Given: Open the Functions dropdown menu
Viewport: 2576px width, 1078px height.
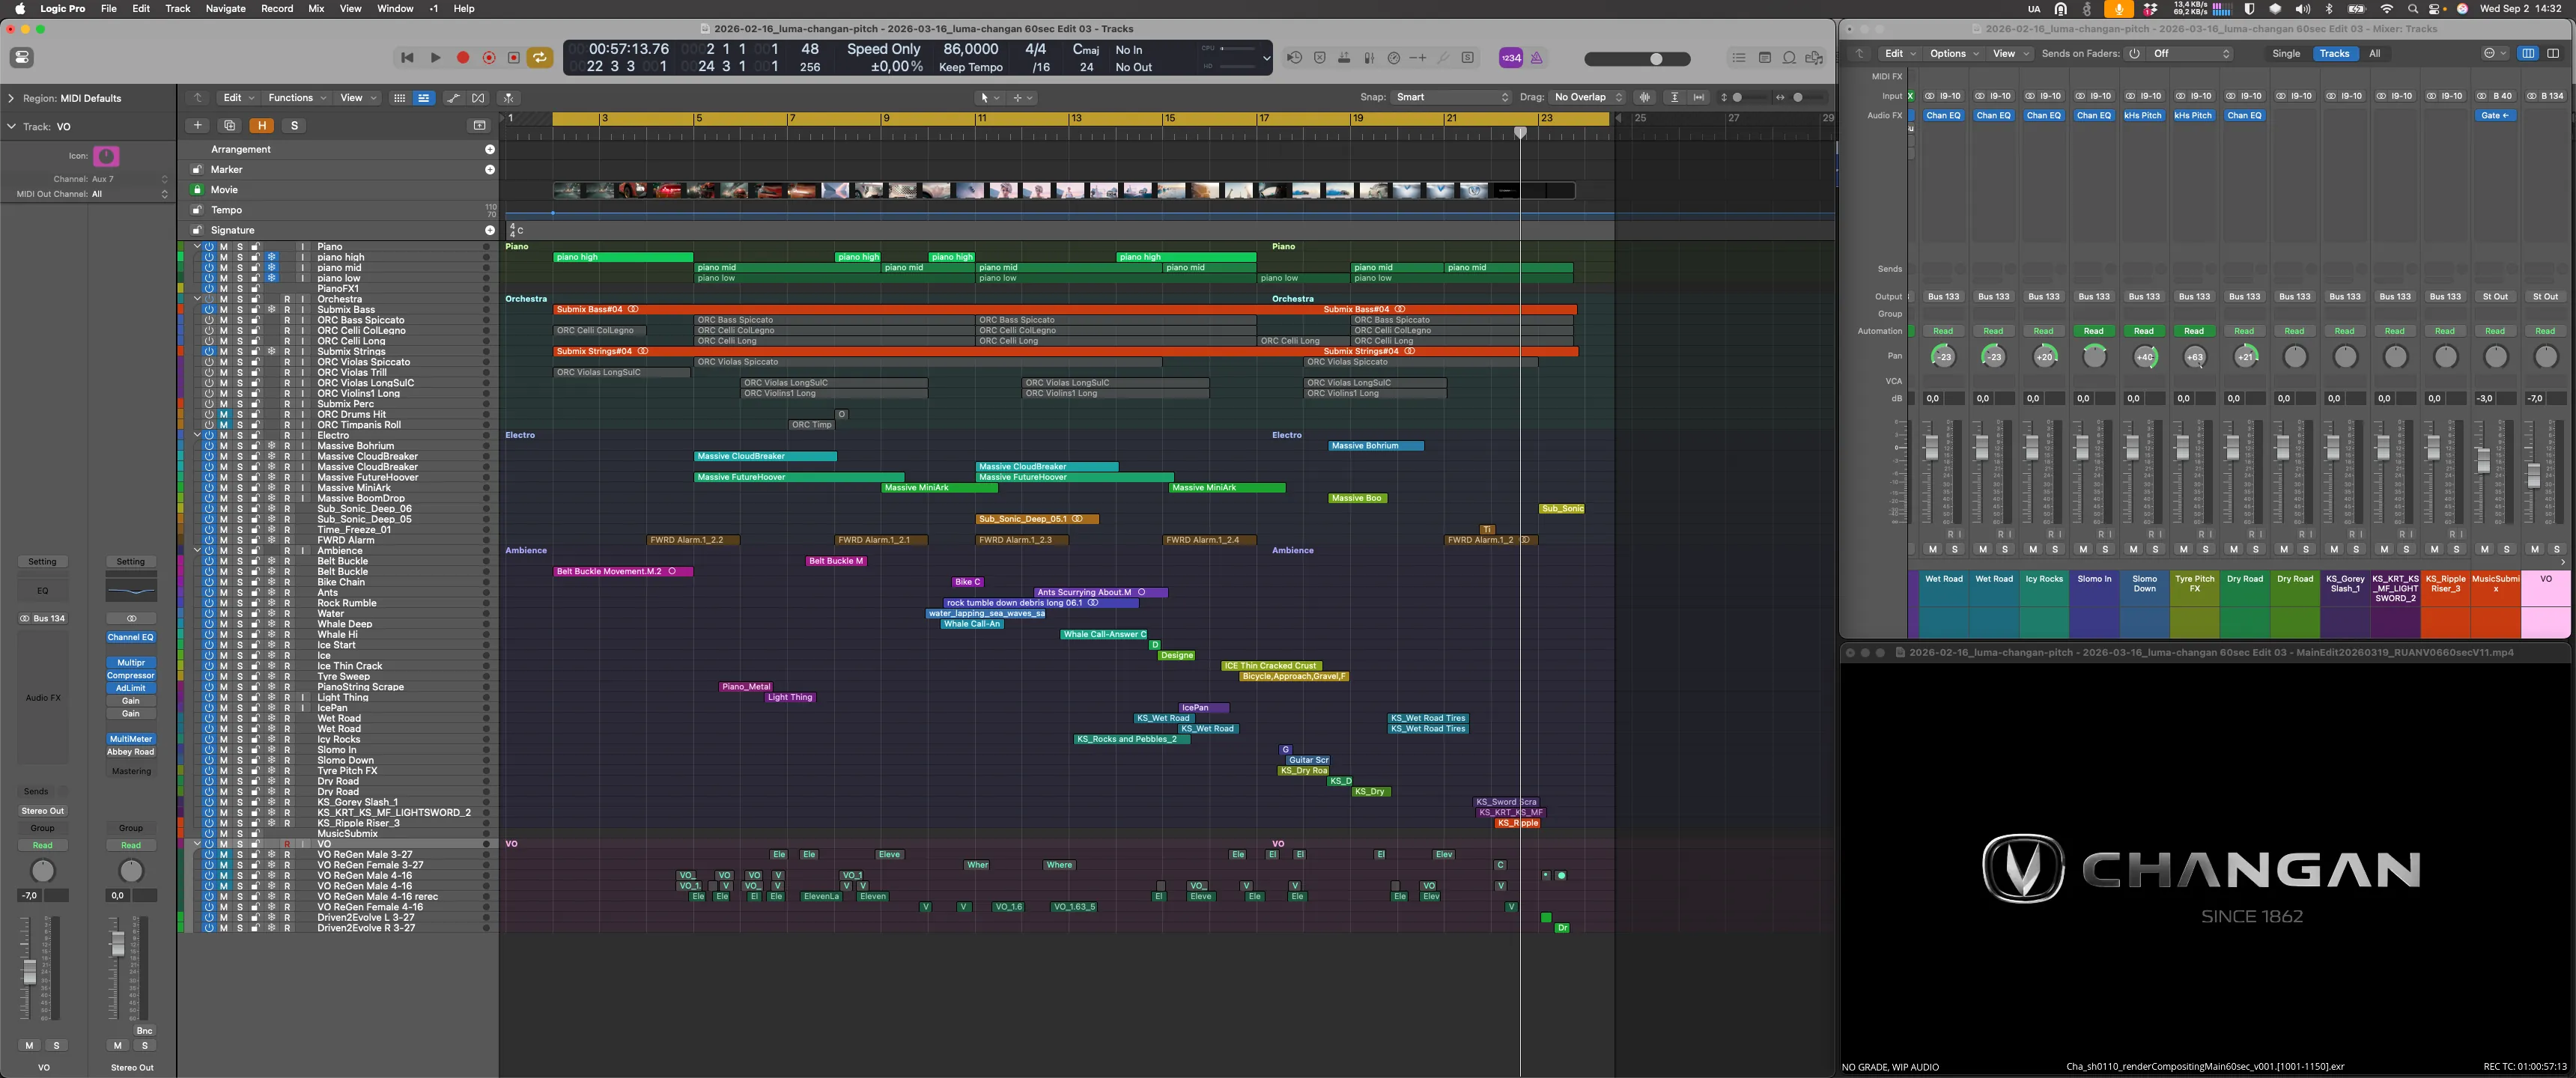Looking at the screenshot, I should point(297,98).
